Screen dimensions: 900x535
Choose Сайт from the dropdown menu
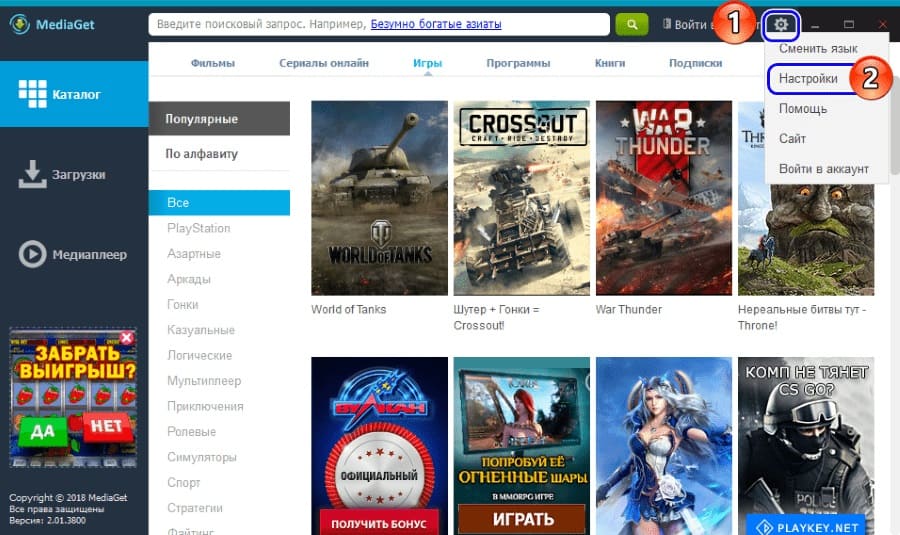coord(792,138)
